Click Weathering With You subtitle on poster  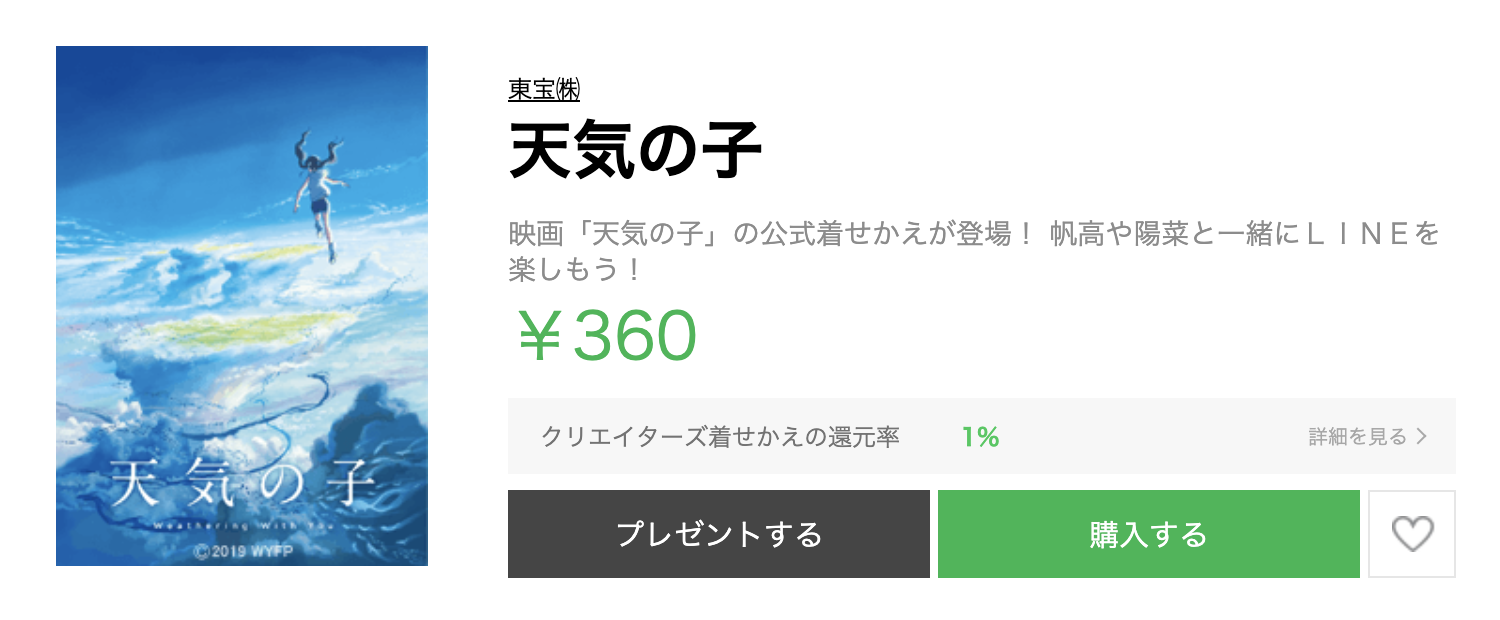(242, 523)
